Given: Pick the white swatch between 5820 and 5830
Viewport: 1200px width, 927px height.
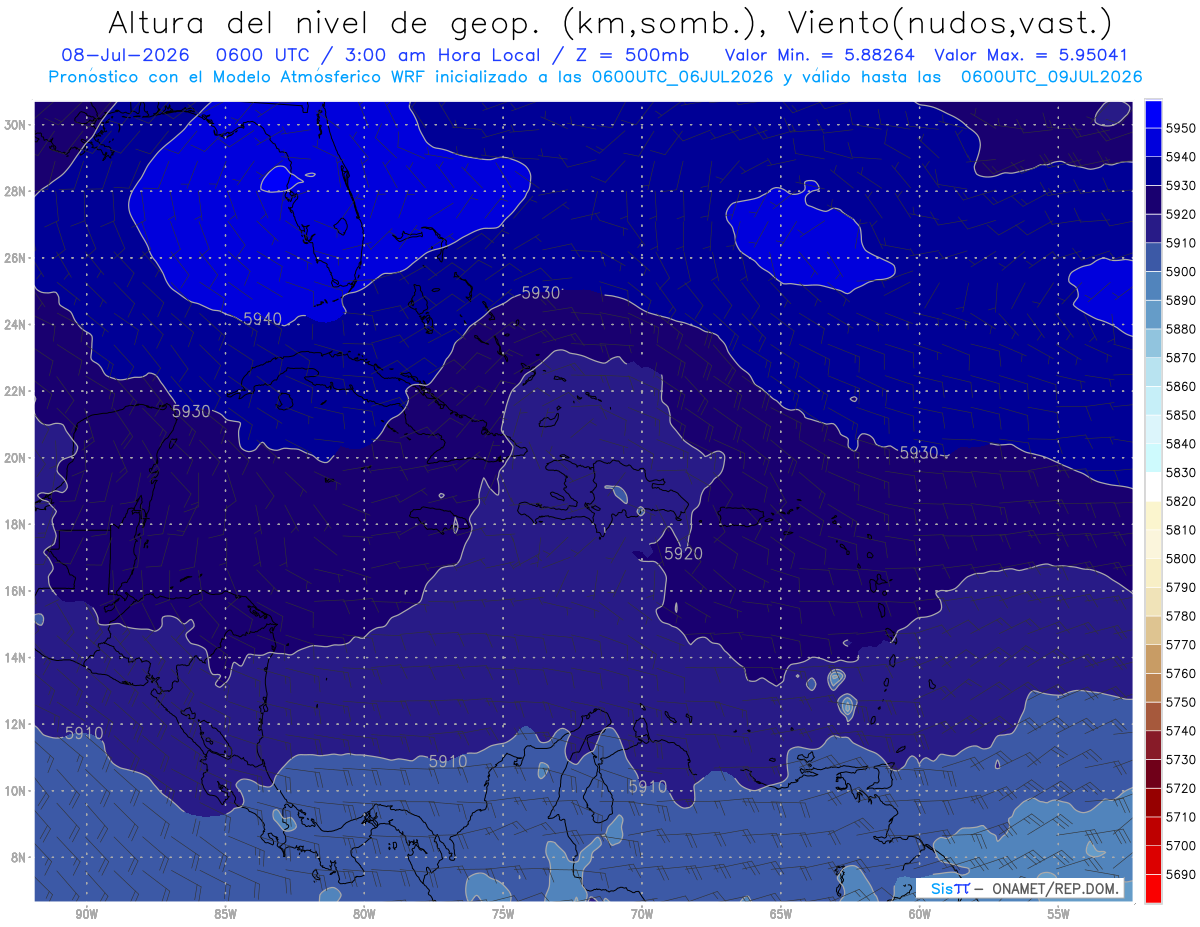Looking at the screenshot, I should click(x=1153, y=487).
